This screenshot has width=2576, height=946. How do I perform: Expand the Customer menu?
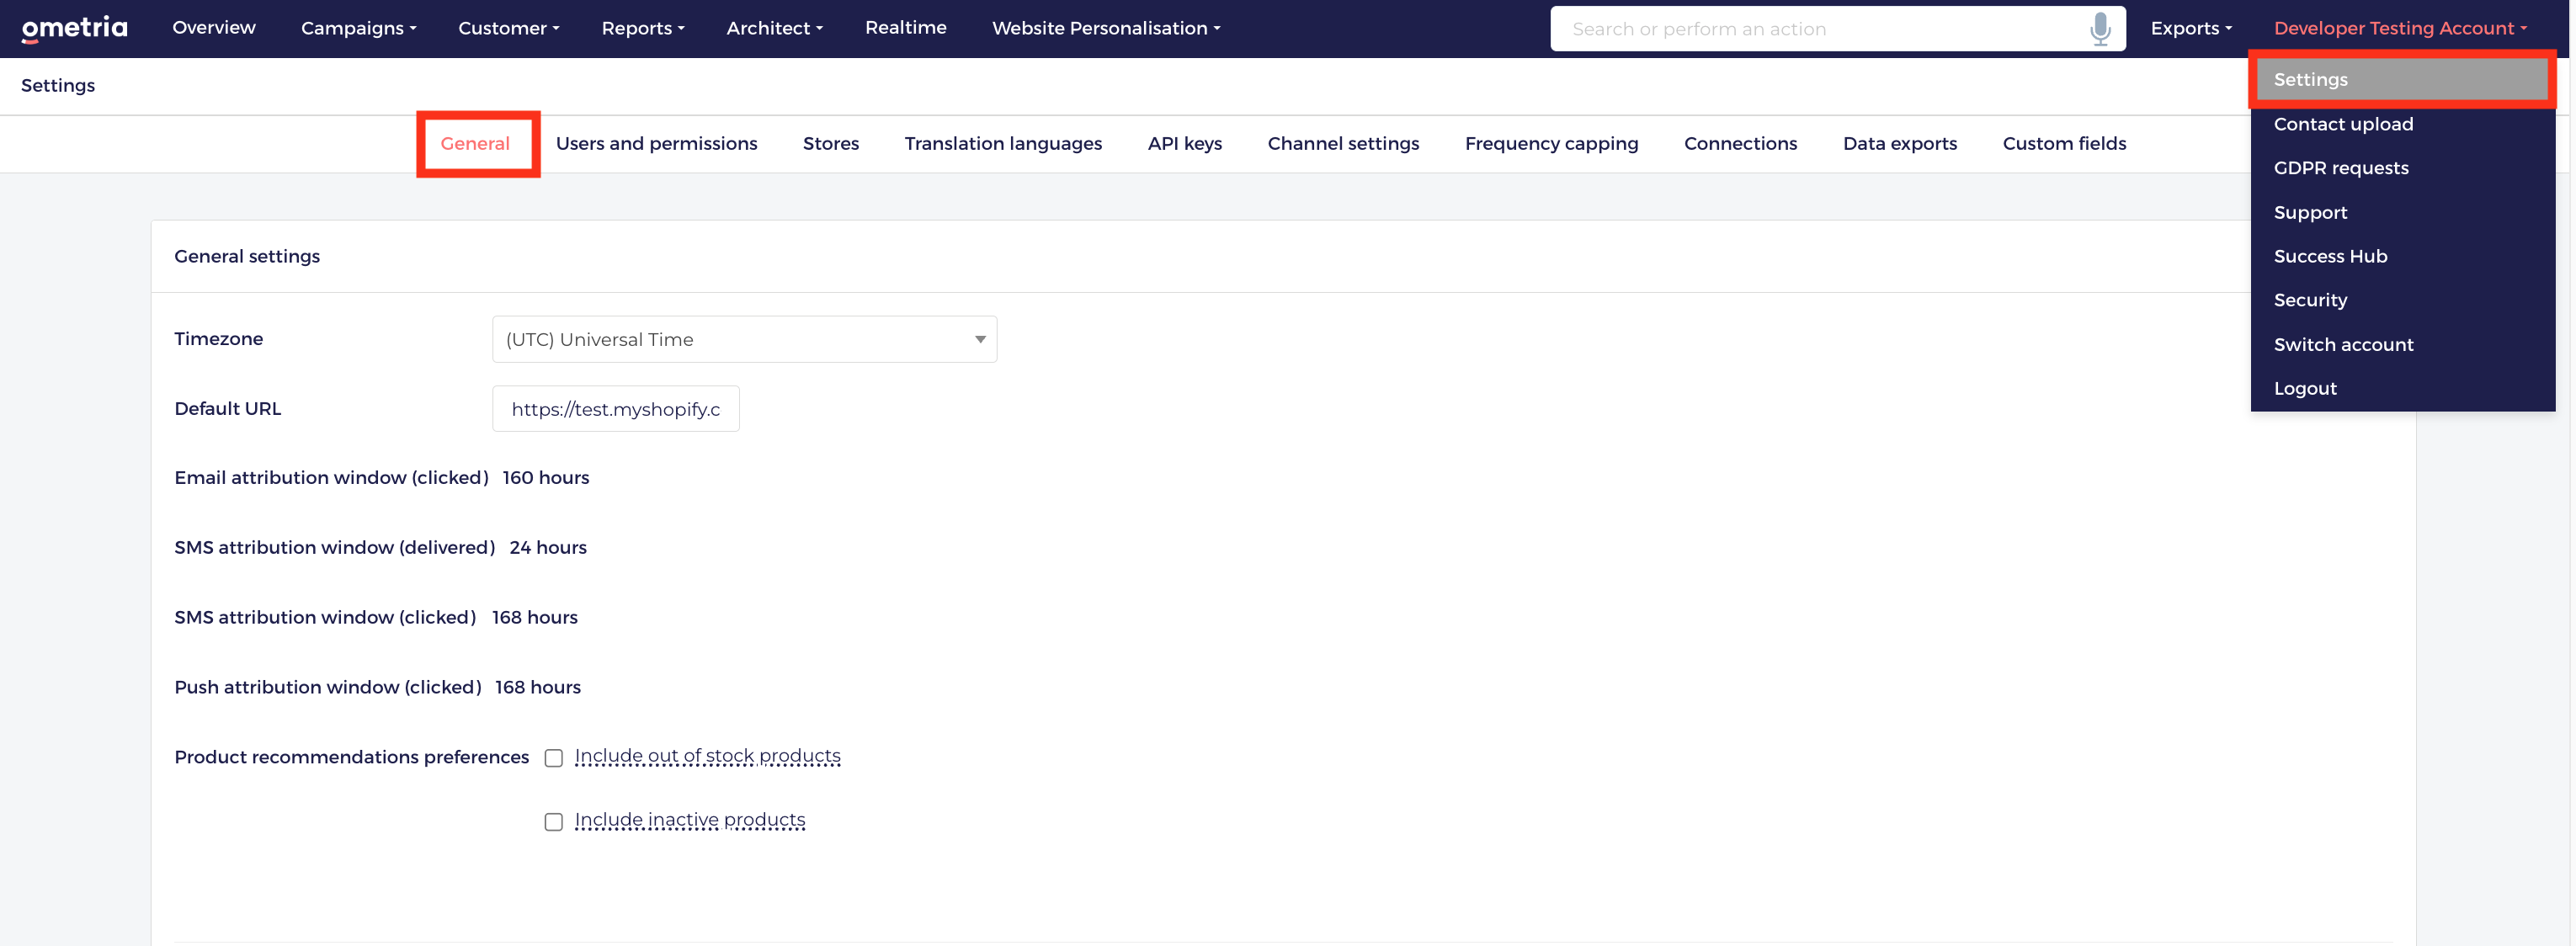[x=509, y=28]
